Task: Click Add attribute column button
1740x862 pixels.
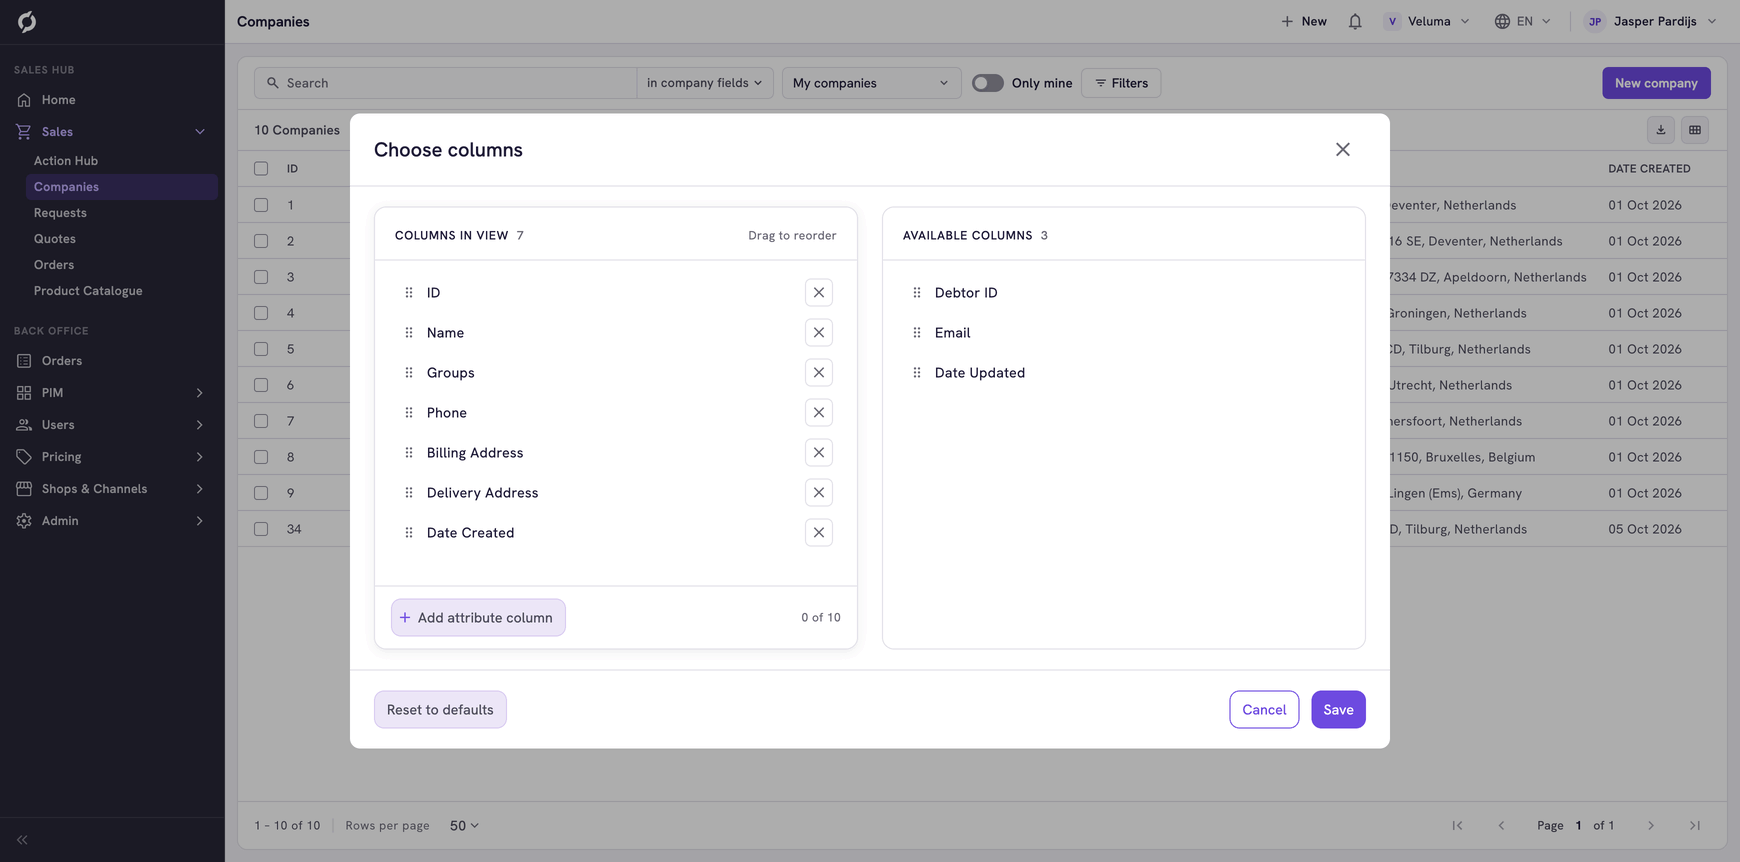Action: tap(478, 618)
